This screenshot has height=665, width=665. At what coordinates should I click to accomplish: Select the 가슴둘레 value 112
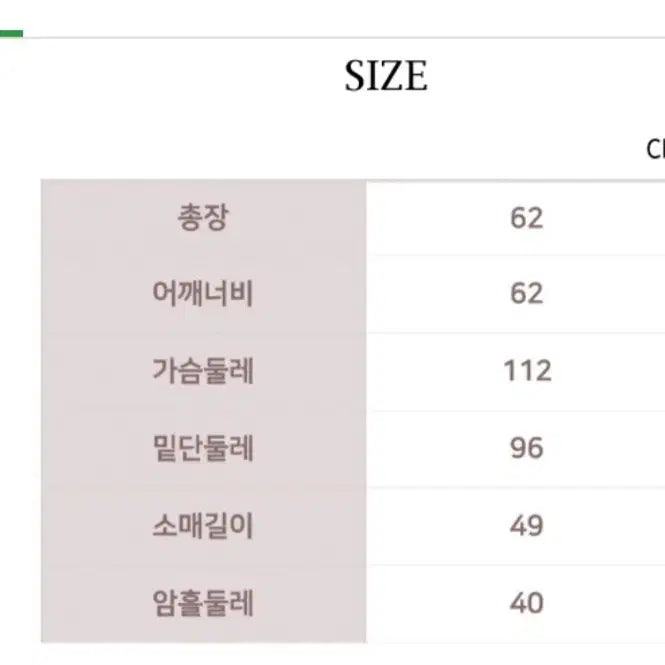(527, 371)
